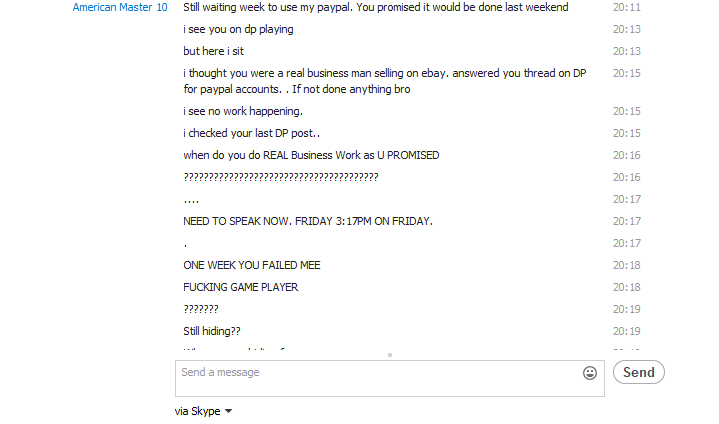Viewport: 719px width, 424px height.
Task: Click the 'REAL Business Work as U PROMISED' message
Action: (x=311, y=155)
